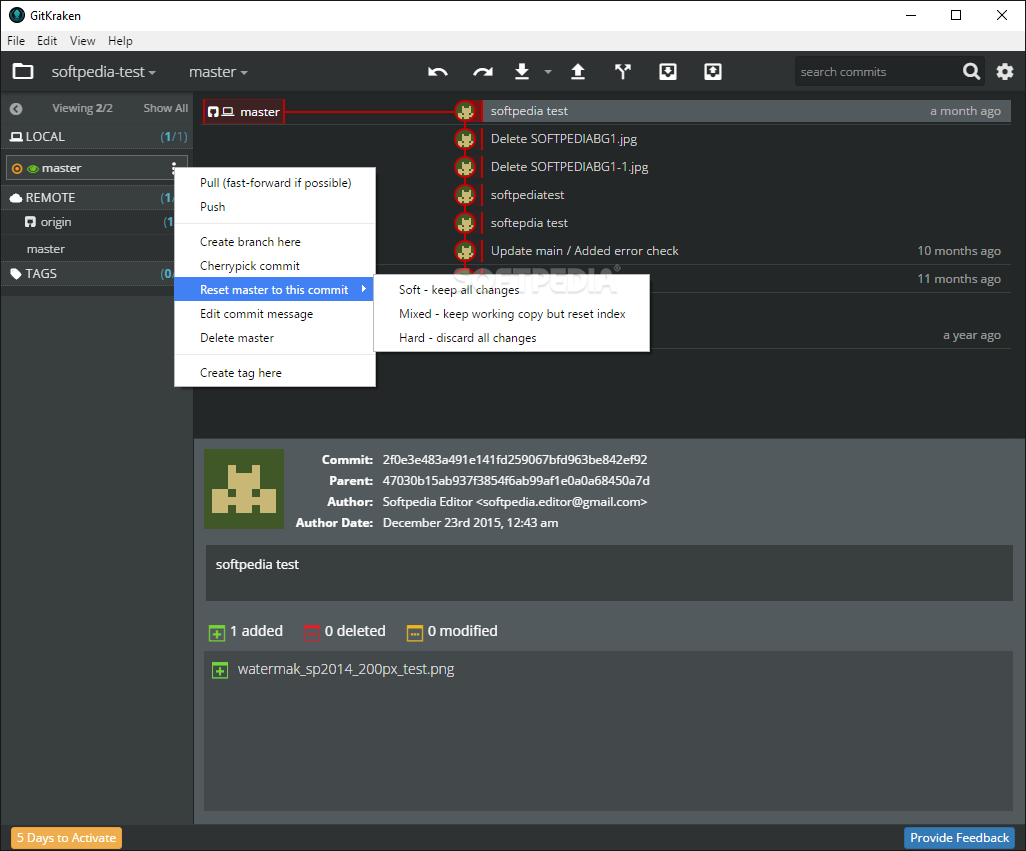This screenshot has height=851, width=1026.
Task: Click the search magnifier icon
Action: coord(972,71)
